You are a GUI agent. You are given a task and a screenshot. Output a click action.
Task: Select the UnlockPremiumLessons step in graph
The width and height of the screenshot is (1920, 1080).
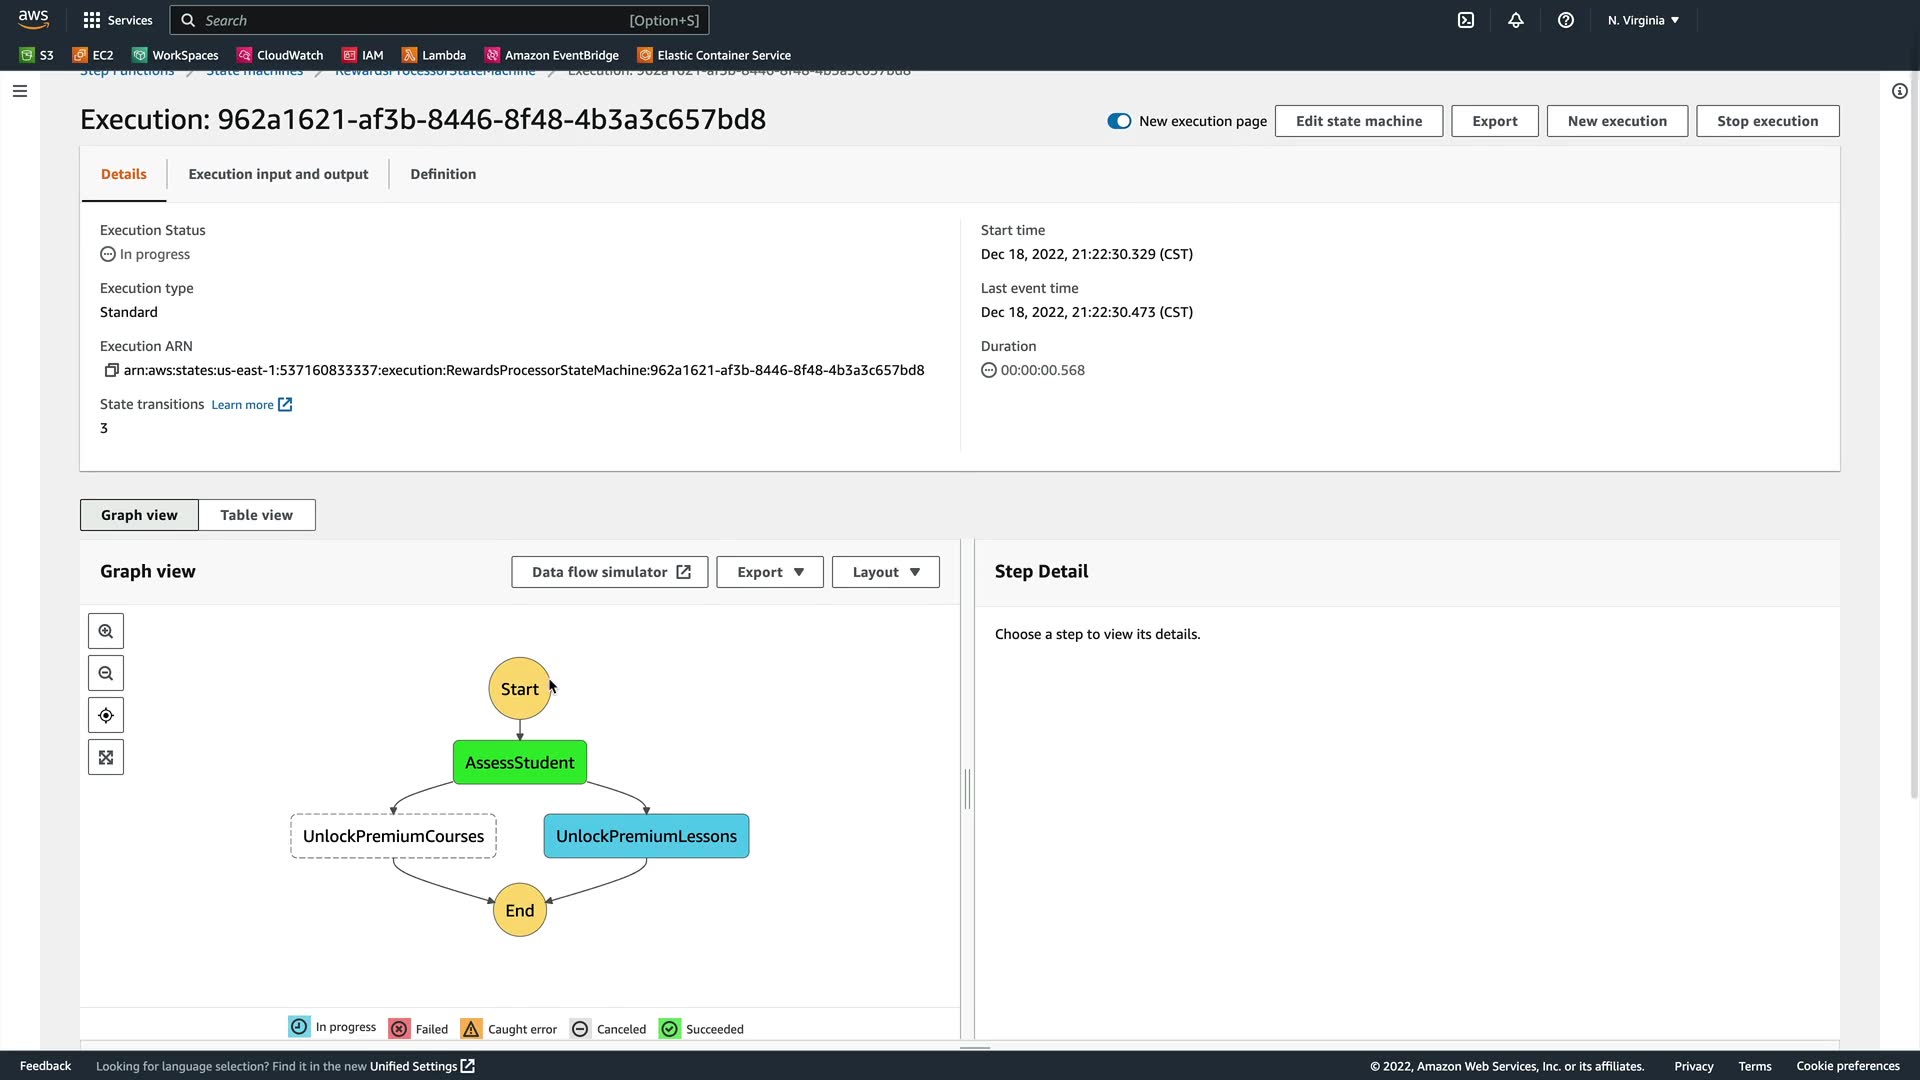click(646, 836)
